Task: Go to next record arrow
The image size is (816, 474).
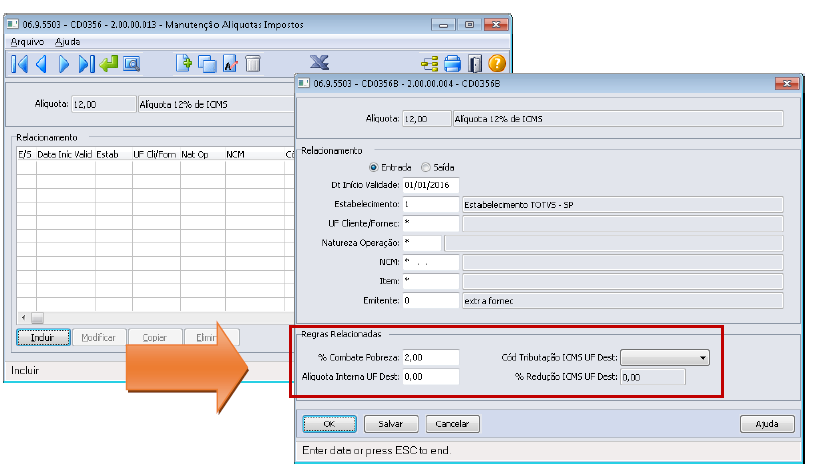Action: (64, 64)
